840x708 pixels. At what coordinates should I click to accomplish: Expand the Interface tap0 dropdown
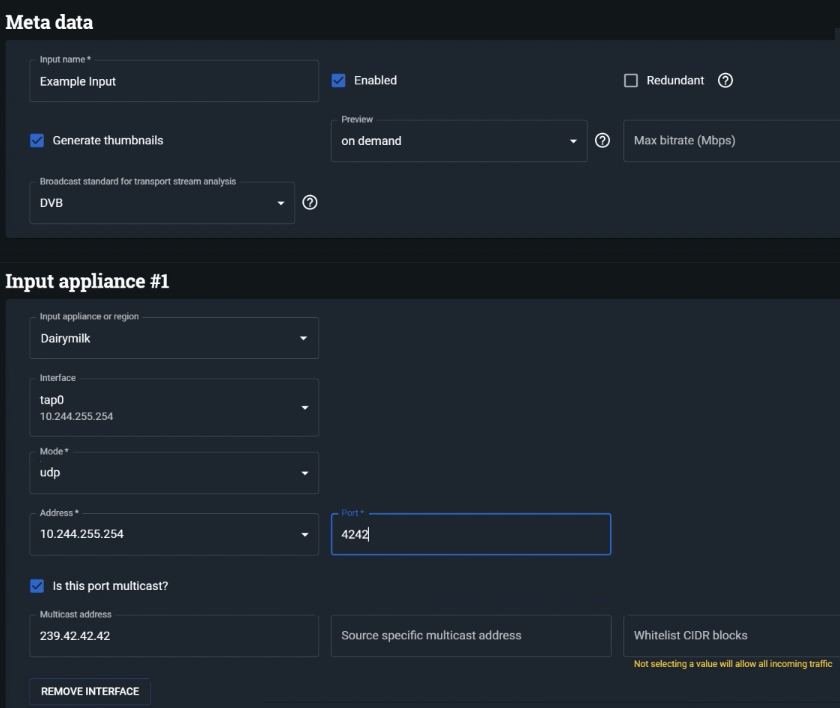point(174,407)
